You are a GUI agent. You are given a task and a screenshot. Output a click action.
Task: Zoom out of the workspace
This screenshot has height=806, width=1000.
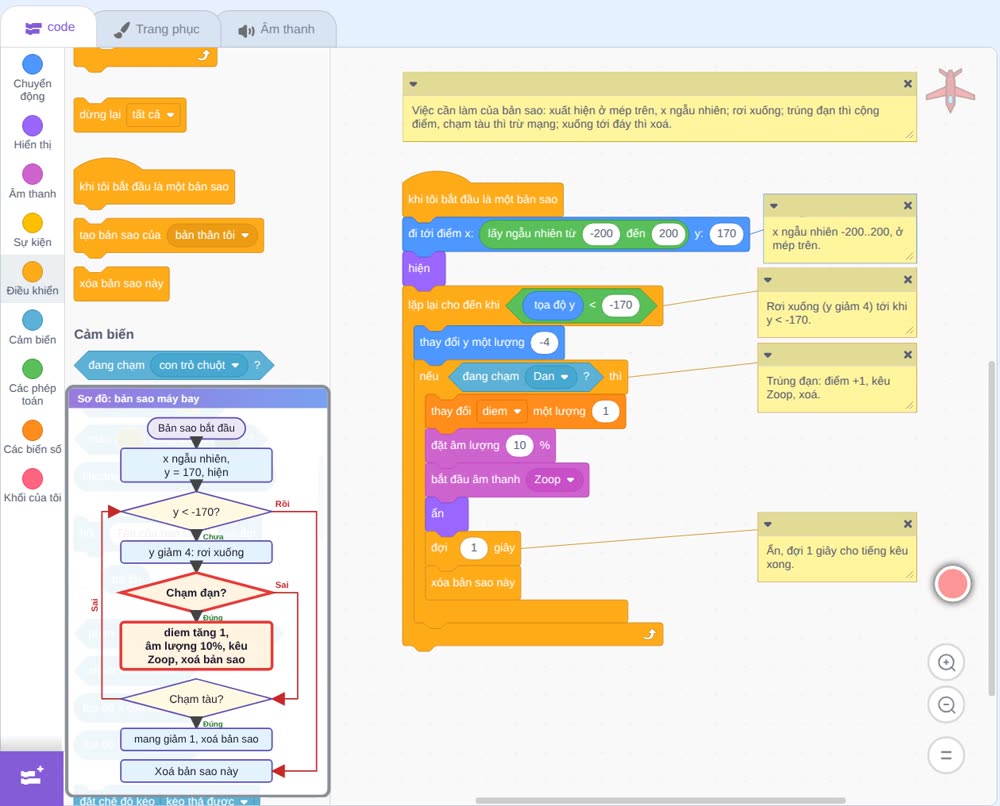[946, 705]
